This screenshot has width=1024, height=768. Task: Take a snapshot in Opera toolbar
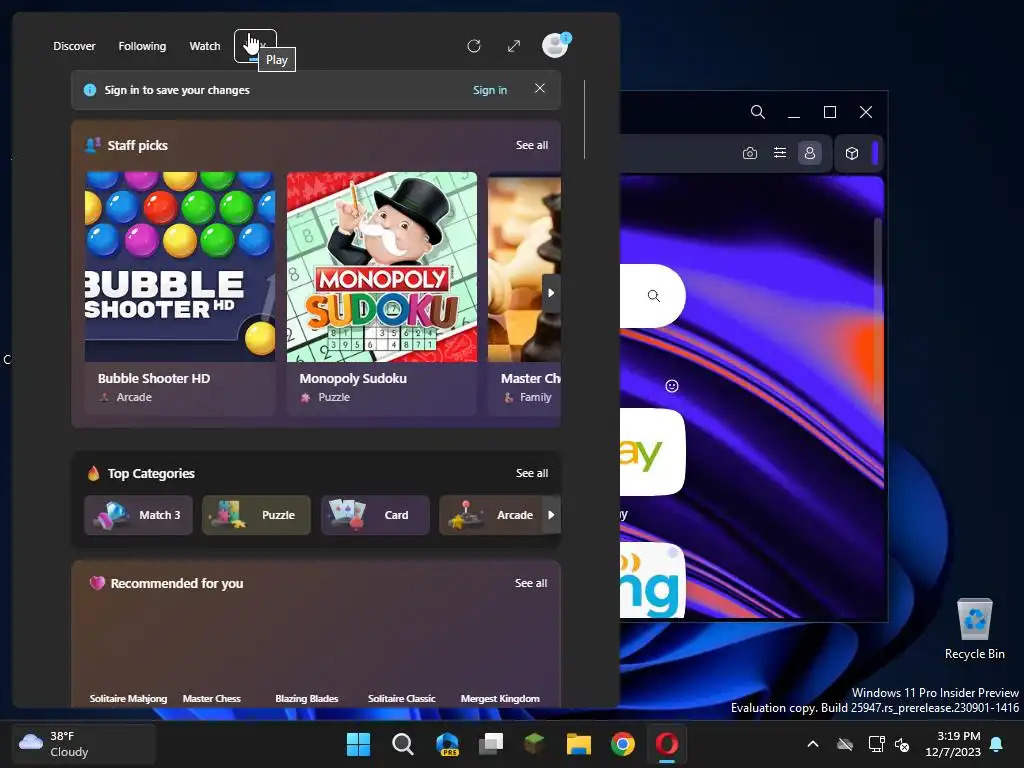click(750, 153)
